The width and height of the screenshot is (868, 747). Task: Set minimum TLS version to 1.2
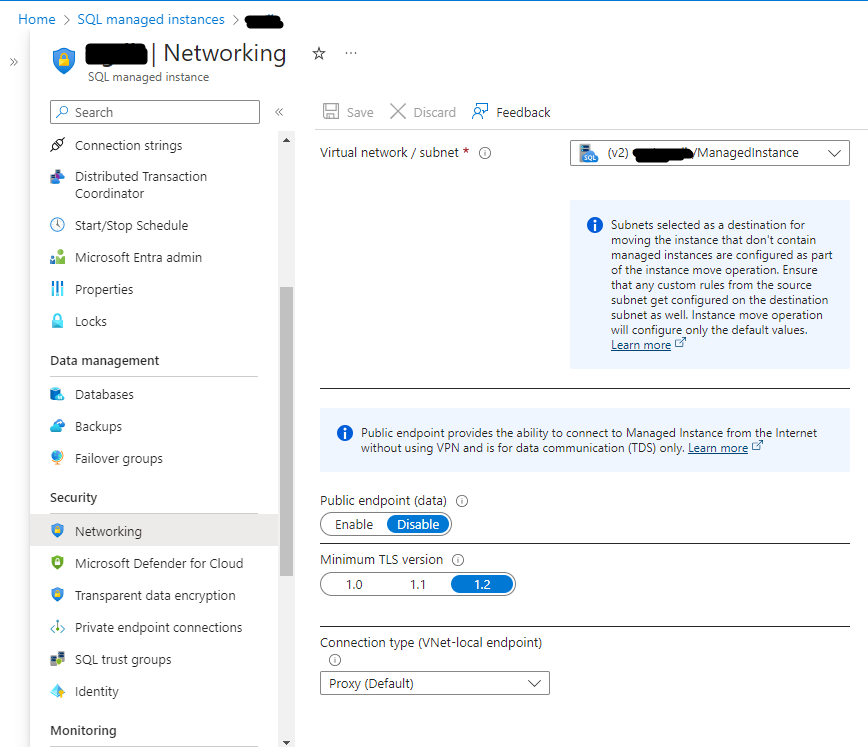pyautogui.click(x=482, y=584)
